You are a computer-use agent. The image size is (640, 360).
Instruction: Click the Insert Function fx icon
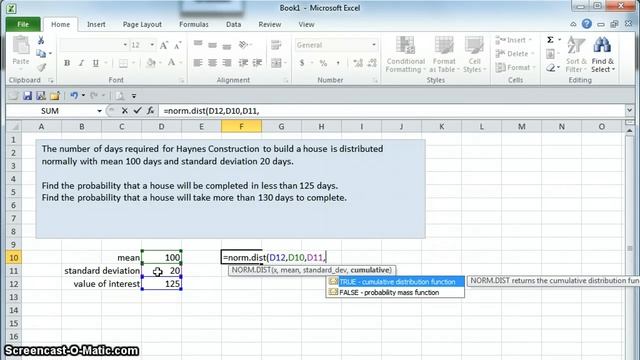coord(151,111)
